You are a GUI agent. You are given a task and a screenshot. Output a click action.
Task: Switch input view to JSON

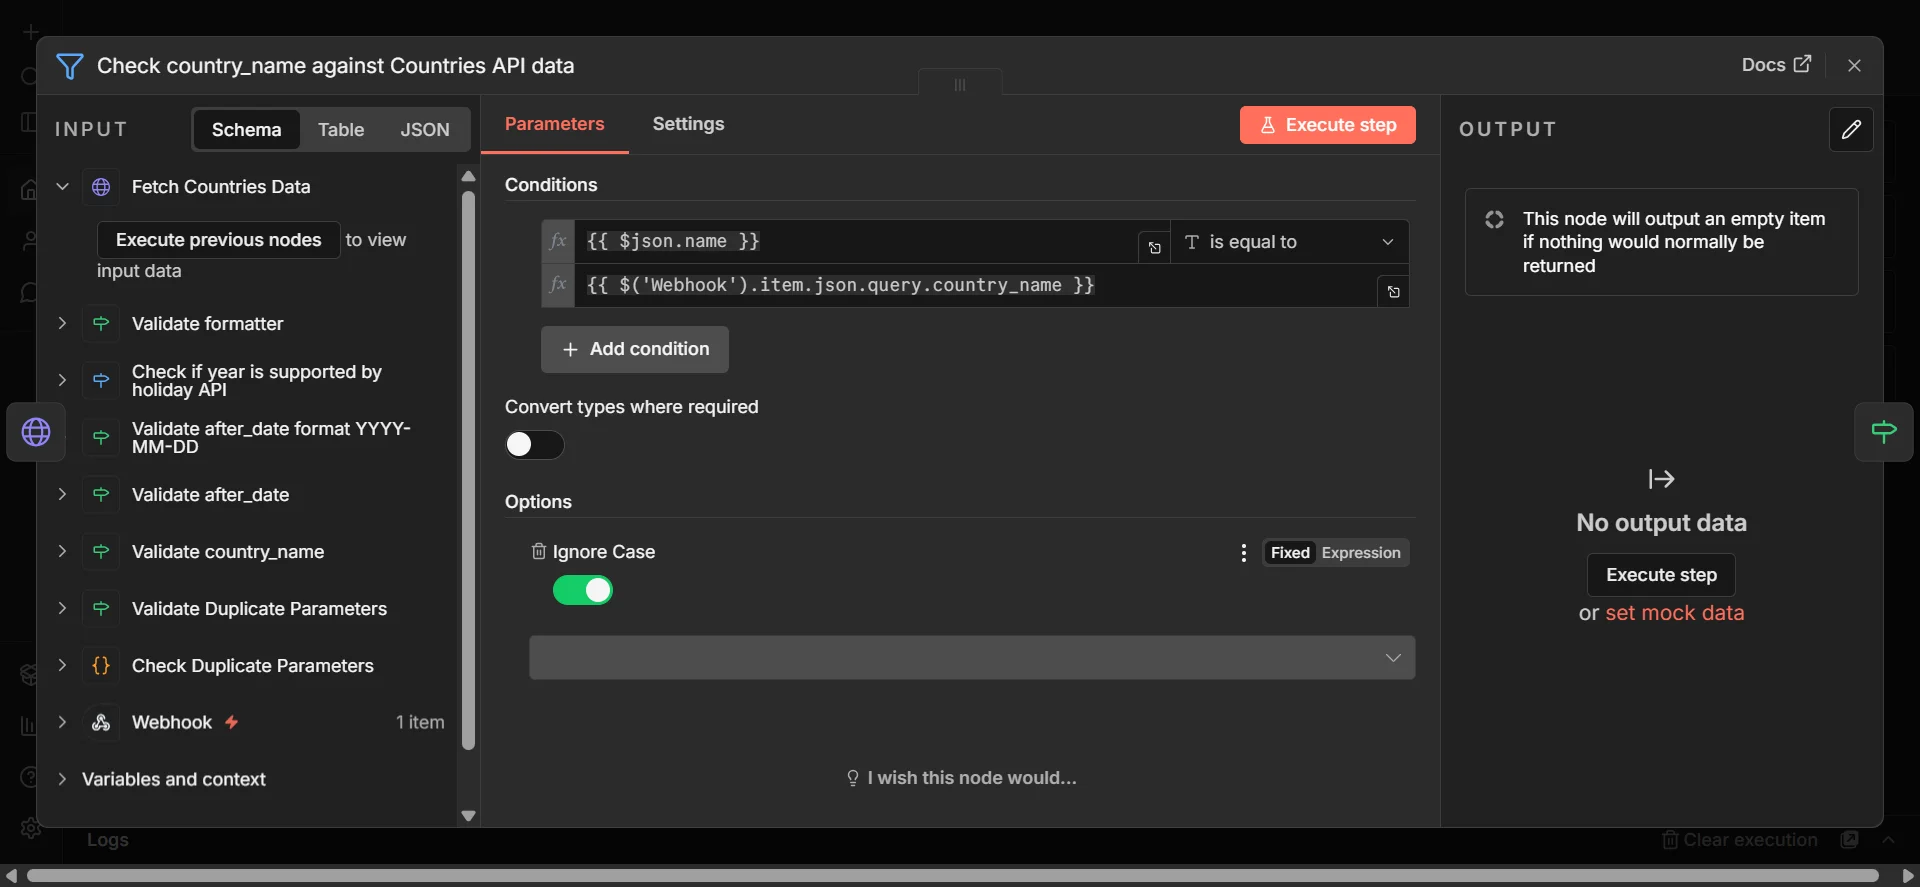(425, 130)
